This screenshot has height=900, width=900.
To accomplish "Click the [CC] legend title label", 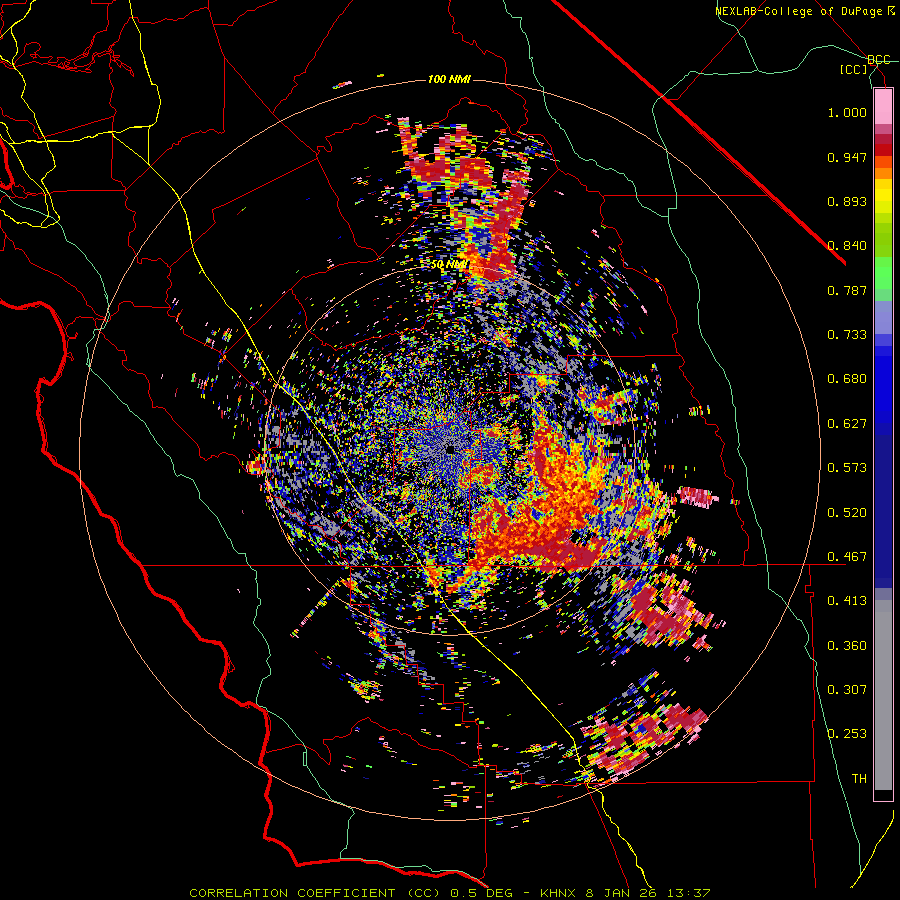I will [854, 69].
